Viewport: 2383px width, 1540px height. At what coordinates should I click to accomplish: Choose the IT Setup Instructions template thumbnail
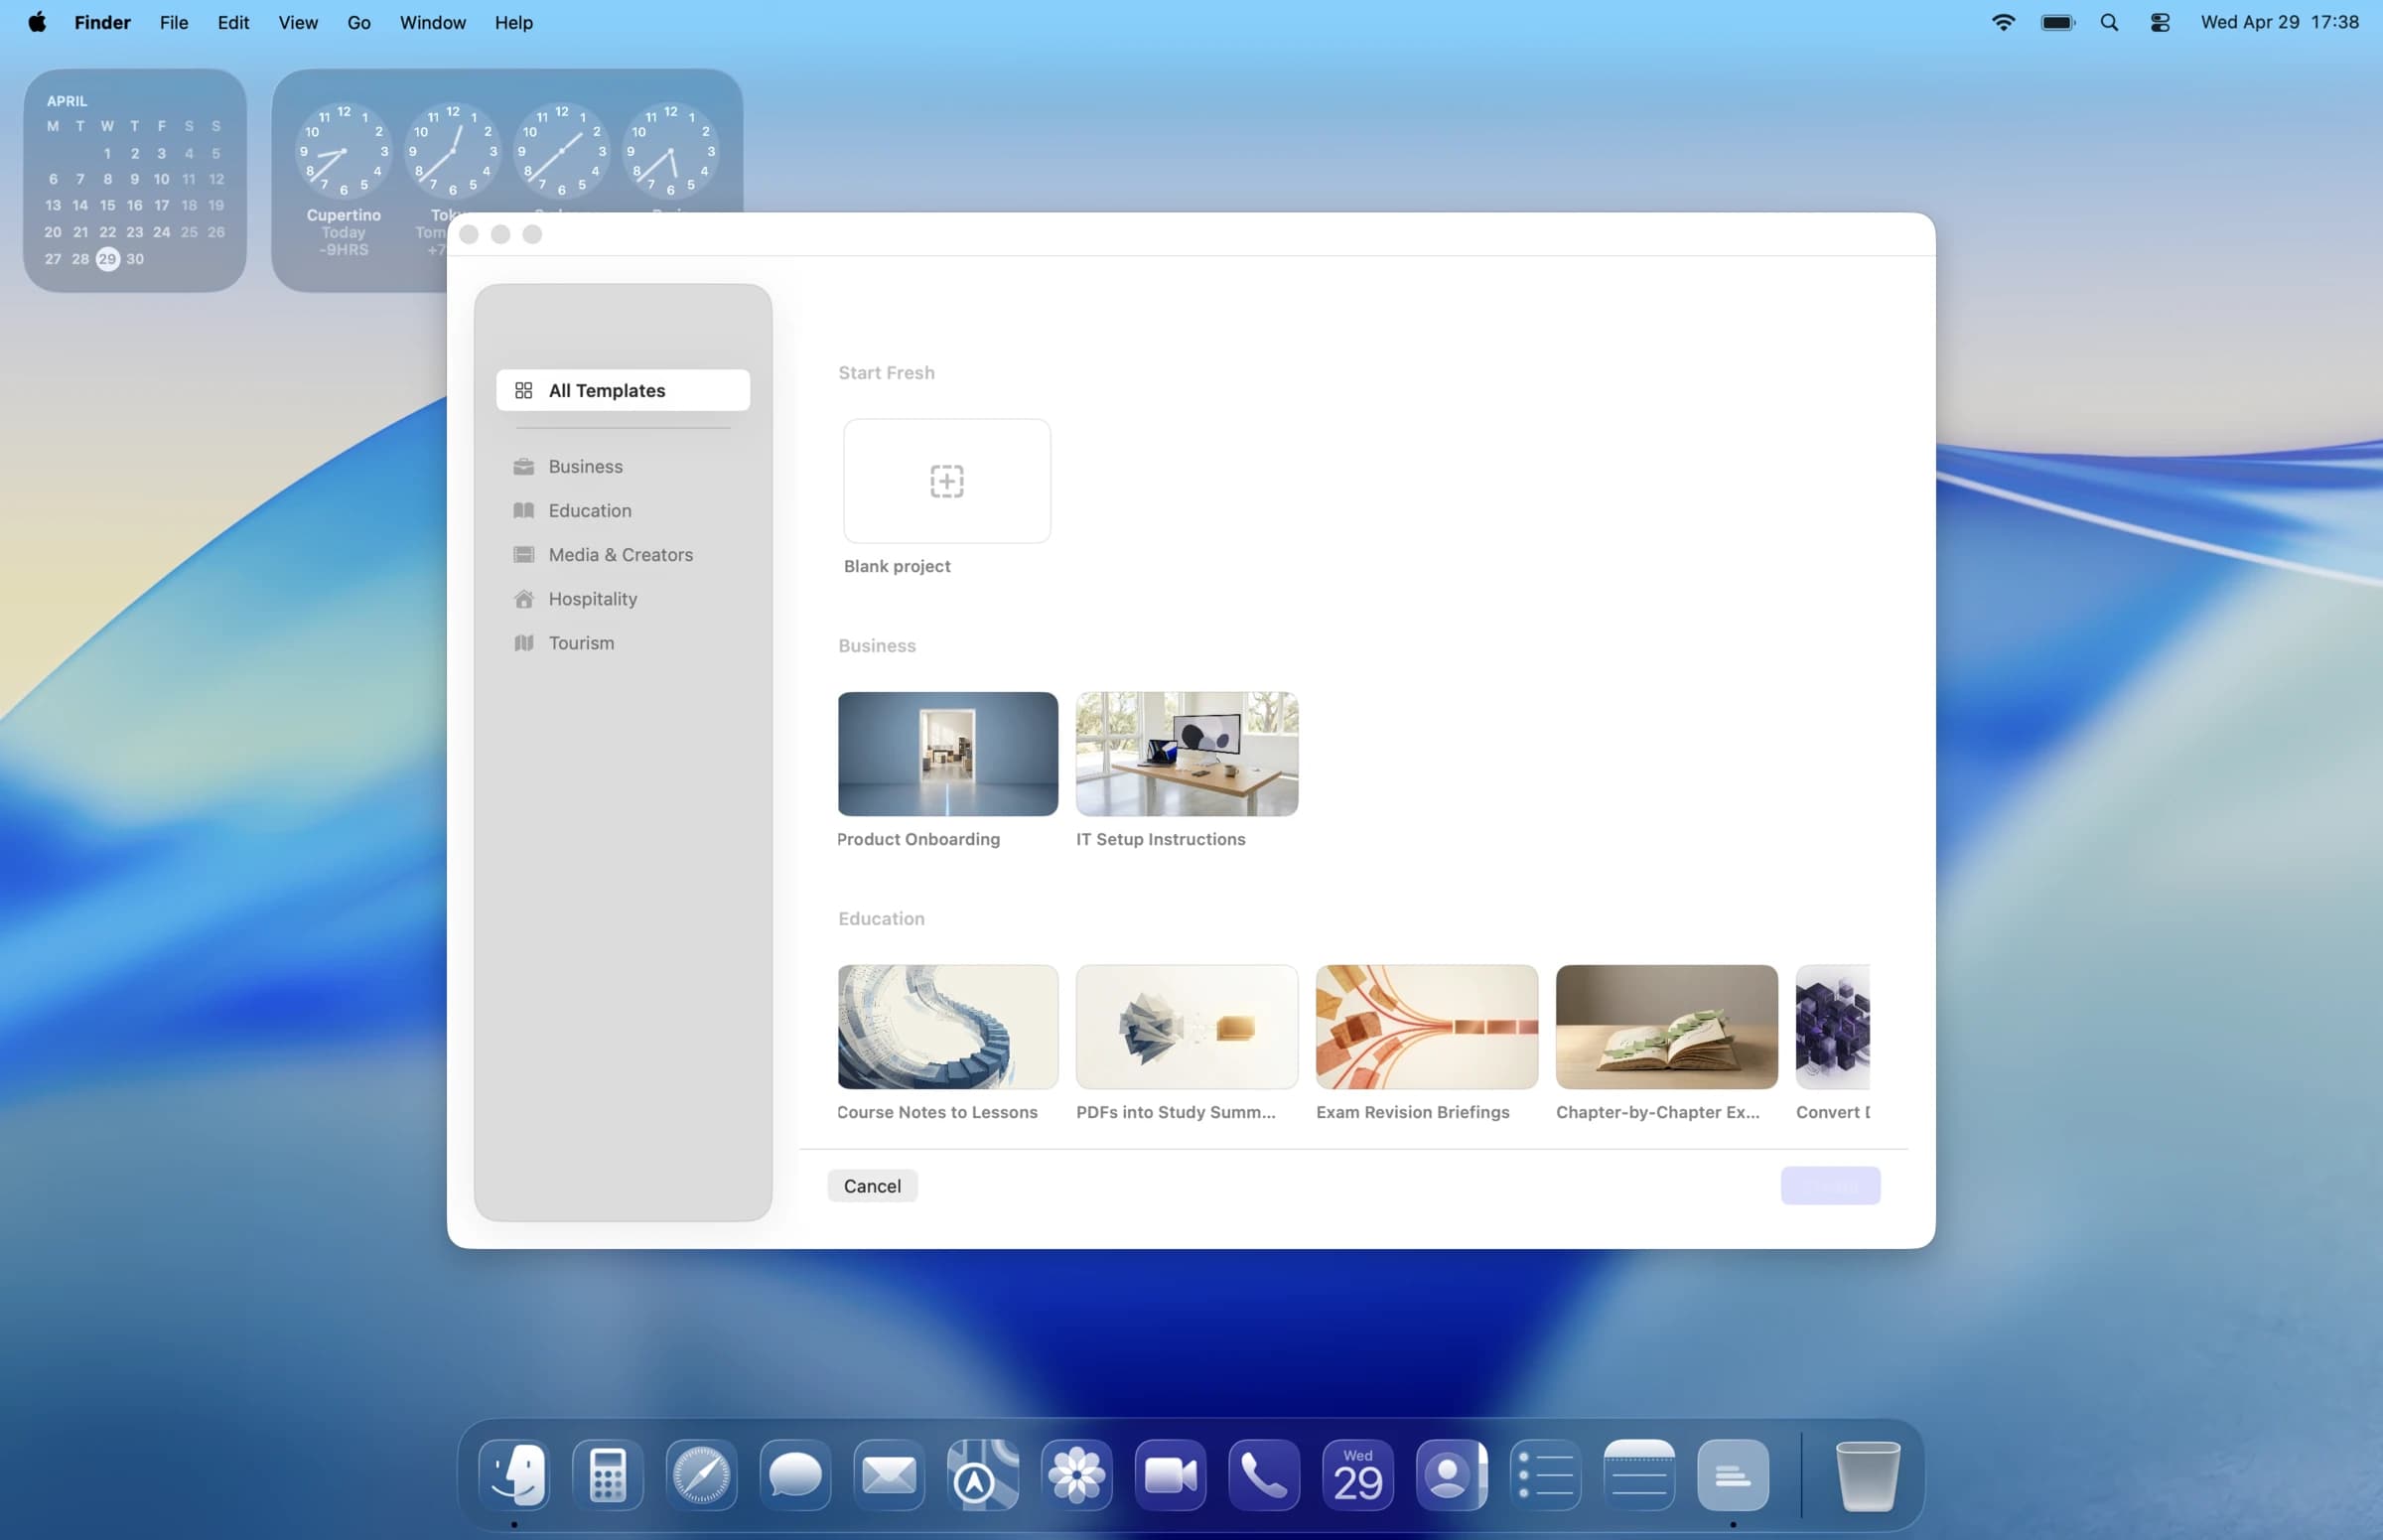[1186, 753]
